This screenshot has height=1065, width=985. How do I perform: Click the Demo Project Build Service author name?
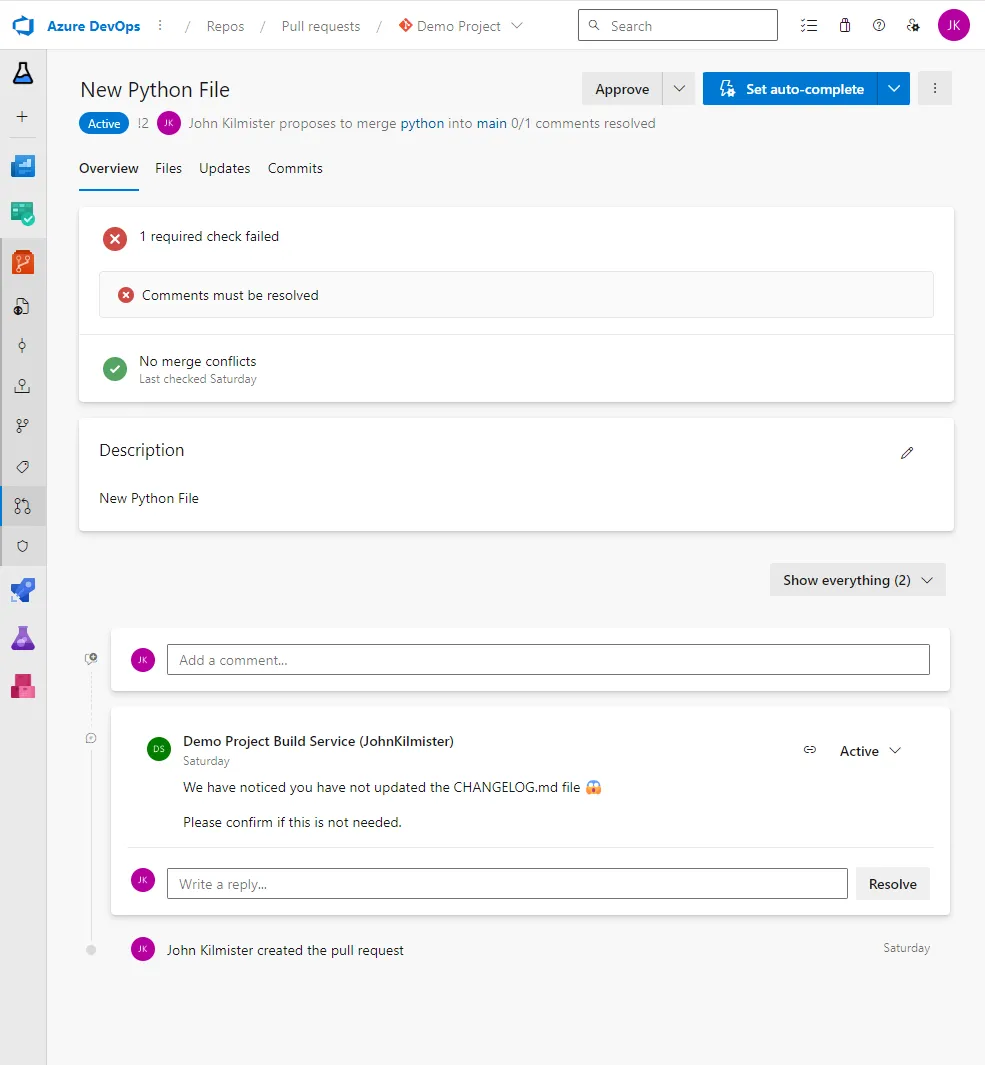point(319,741)
